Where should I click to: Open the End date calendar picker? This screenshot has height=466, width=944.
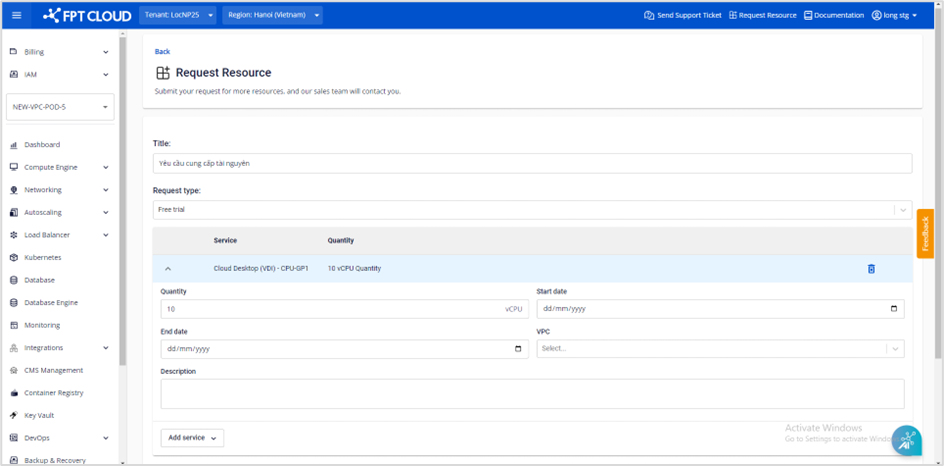pyautogui.click(x=518, y=349)
